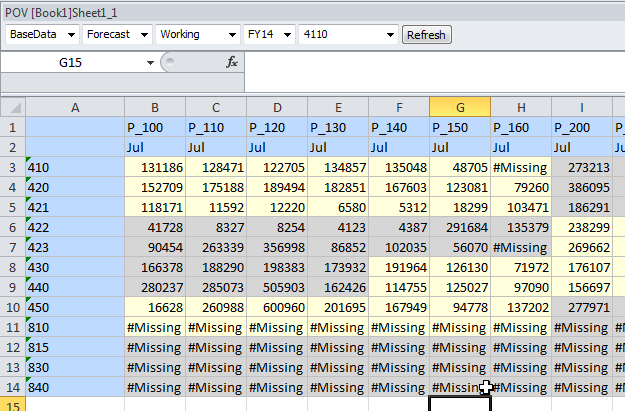Select column E header

pos(338,107)
